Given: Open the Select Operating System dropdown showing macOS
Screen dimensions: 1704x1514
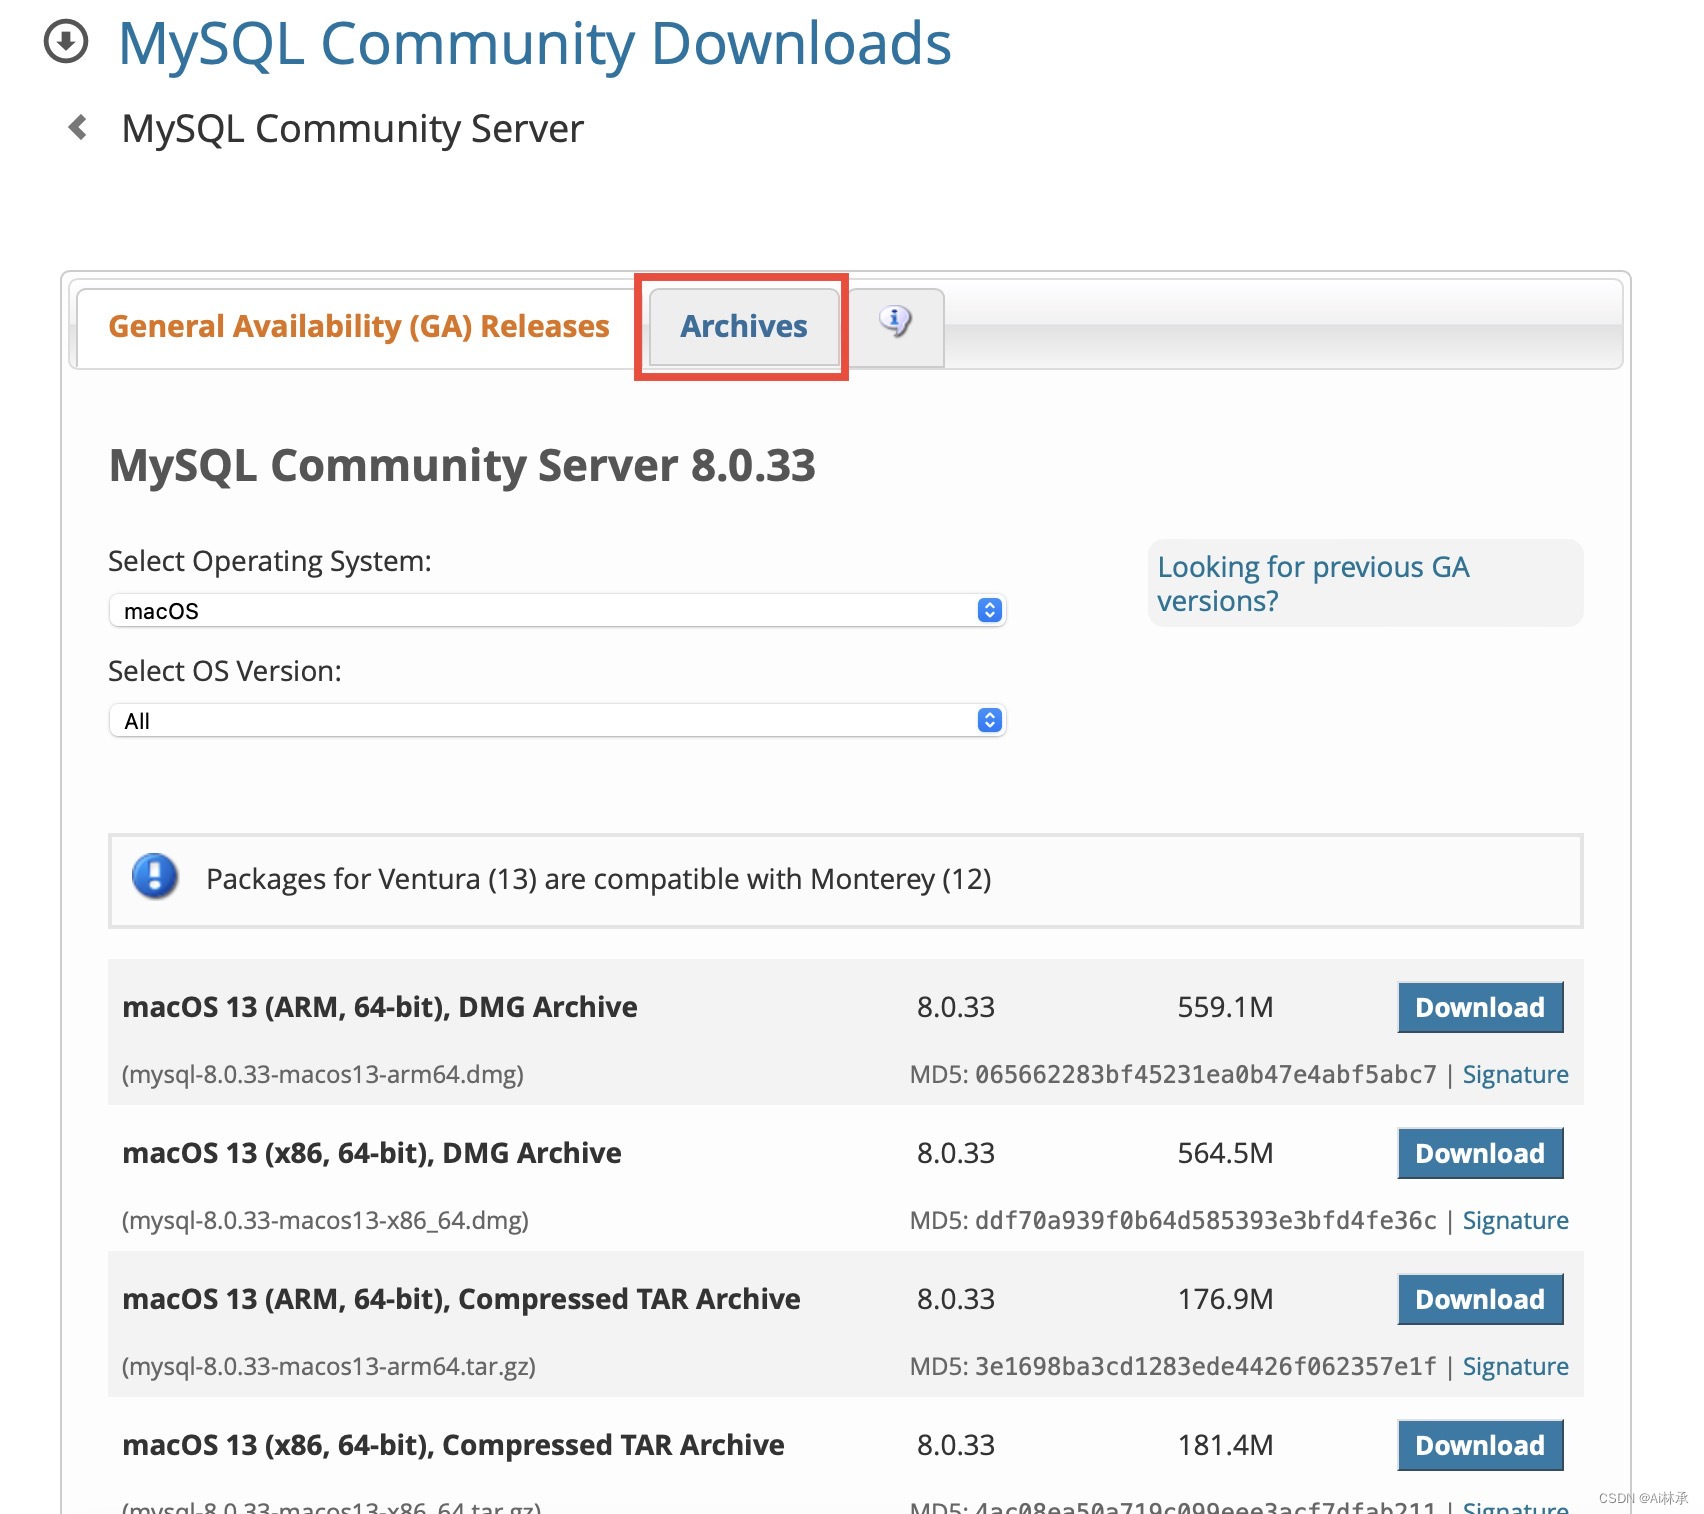Looking at the screenshot, I should [557, 610].
